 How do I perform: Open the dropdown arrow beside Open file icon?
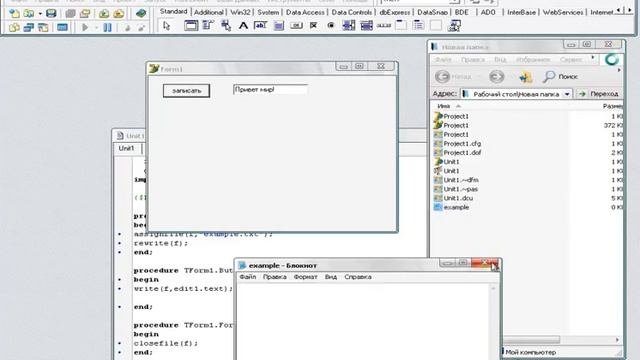pos(40,14)
